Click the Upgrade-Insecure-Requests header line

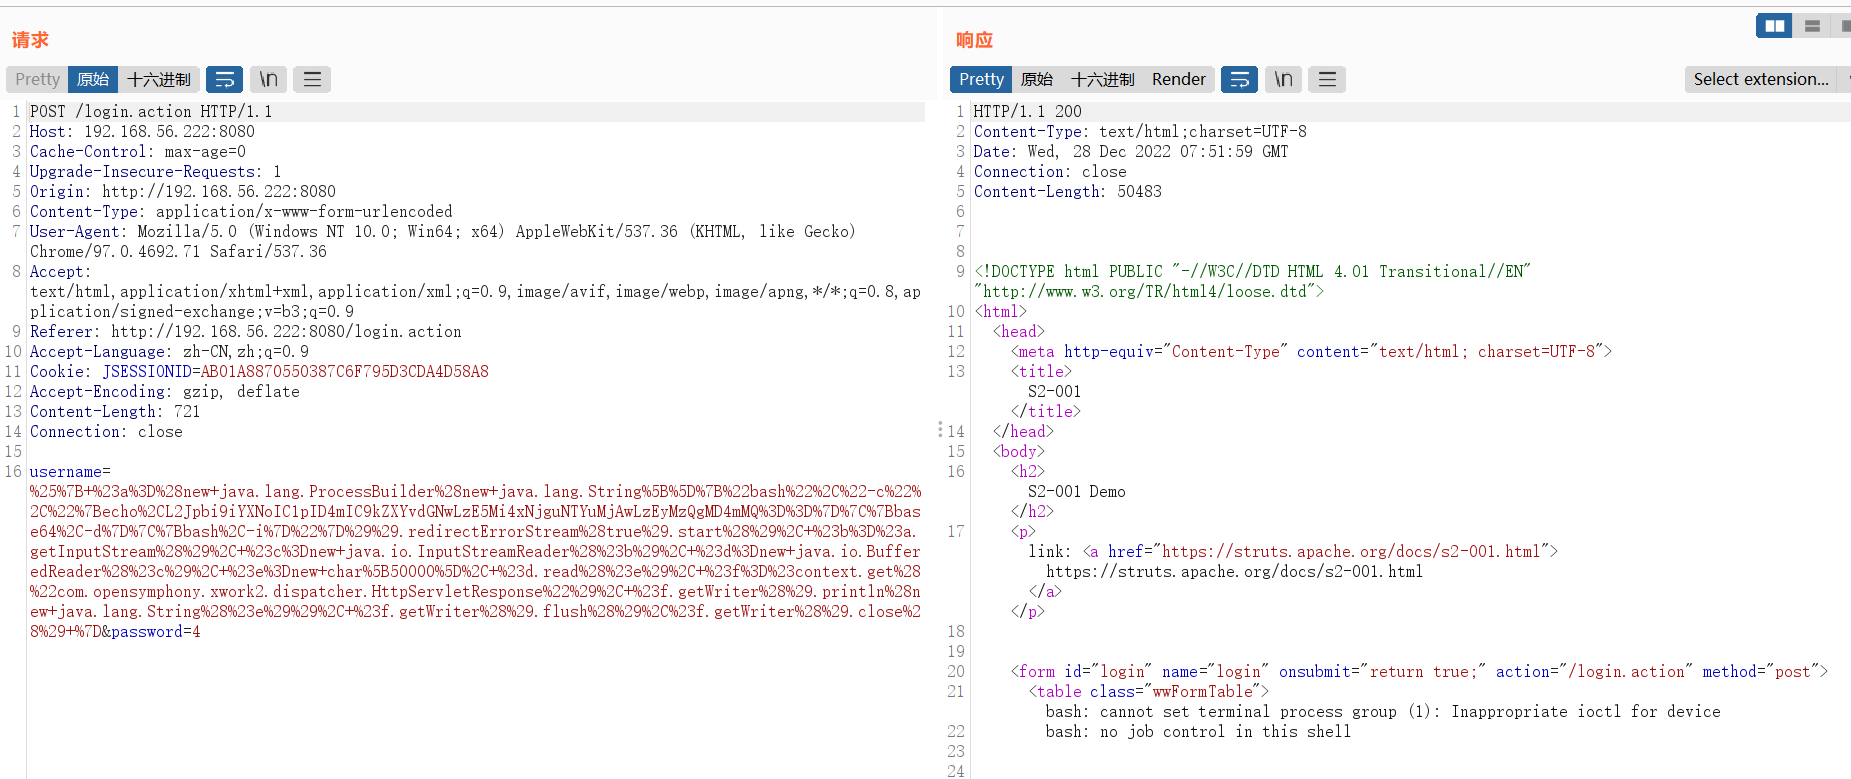tap(155, 172)
